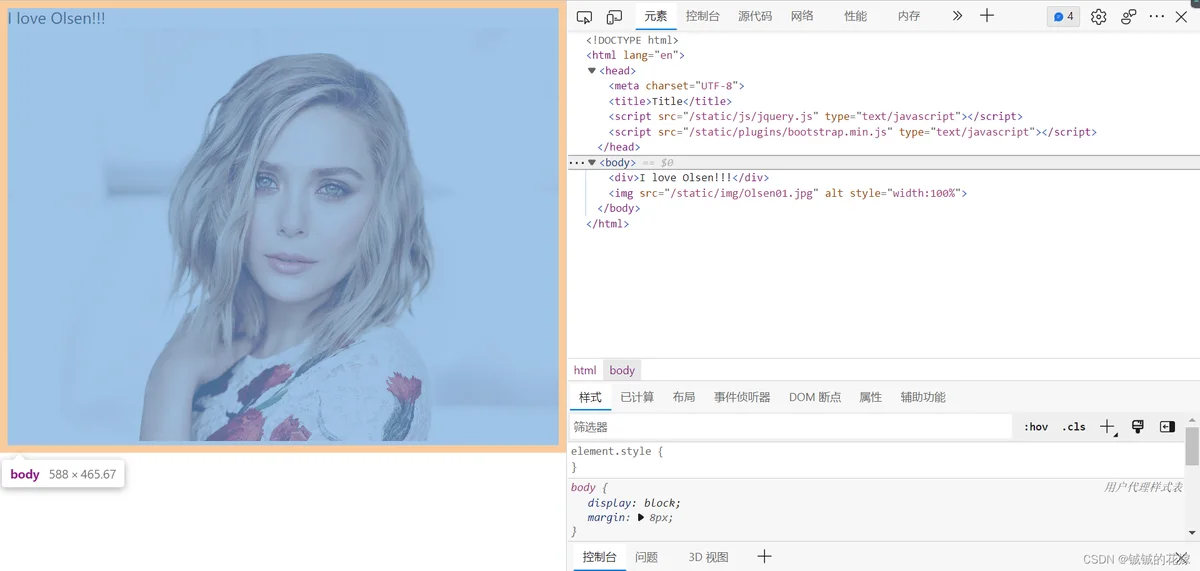Select the html lang="en" node
The image size is (1200, 571).
tap(635, 55)
